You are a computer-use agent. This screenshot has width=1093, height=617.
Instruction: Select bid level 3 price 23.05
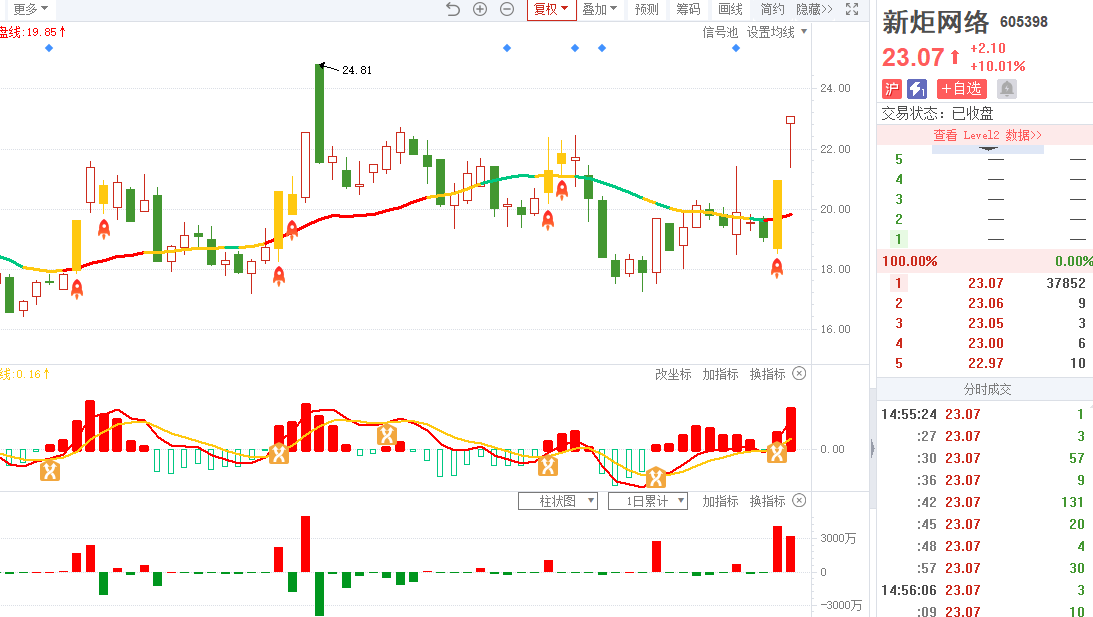click(x=986, y=323)
